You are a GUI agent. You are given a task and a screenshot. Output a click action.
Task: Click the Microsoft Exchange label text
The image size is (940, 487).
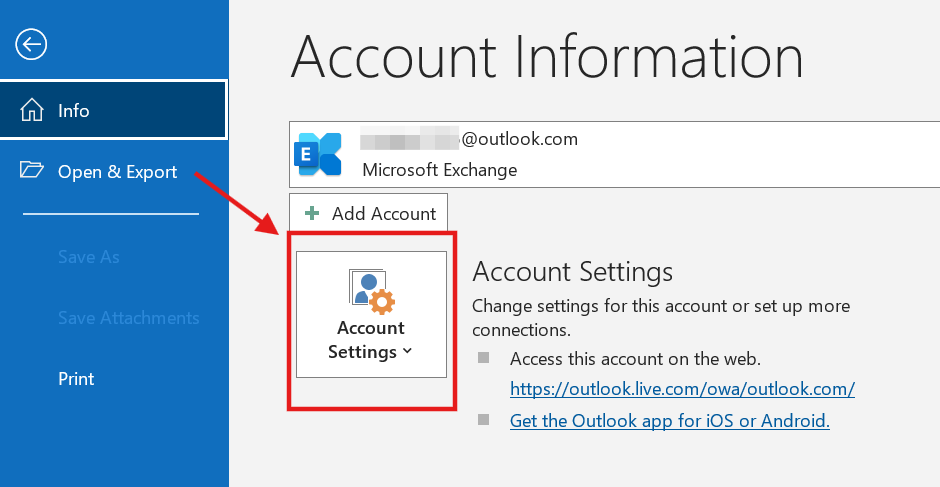439,170
